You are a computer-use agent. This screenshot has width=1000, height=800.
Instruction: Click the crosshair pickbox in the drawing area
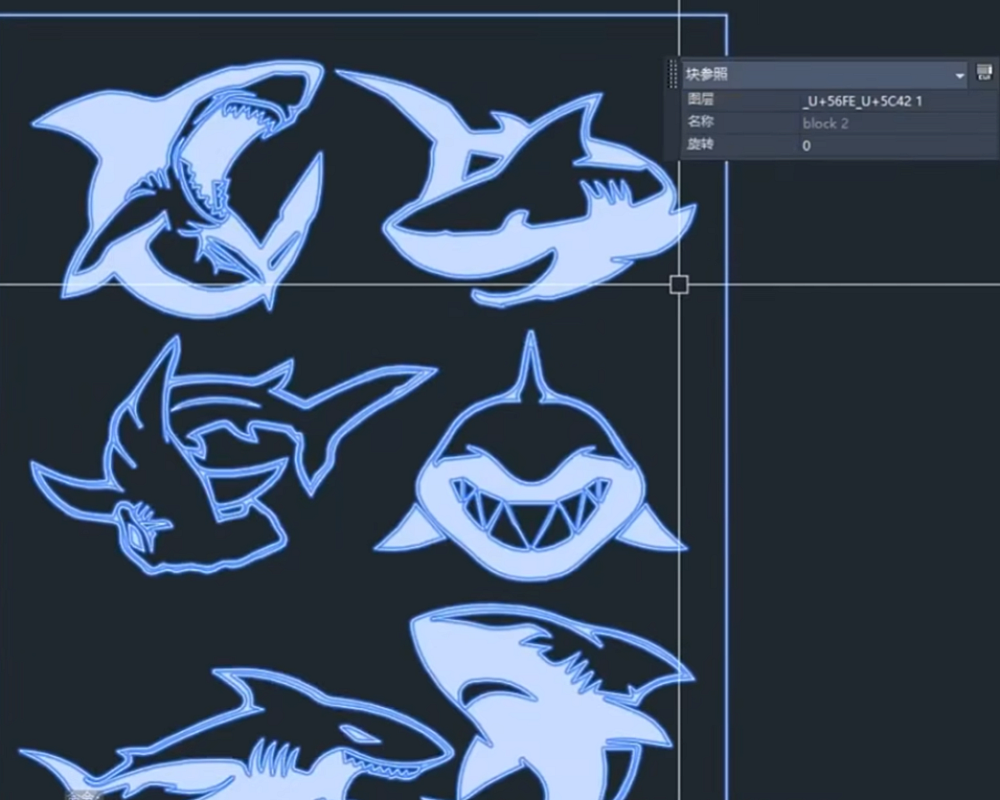[677, 284]
